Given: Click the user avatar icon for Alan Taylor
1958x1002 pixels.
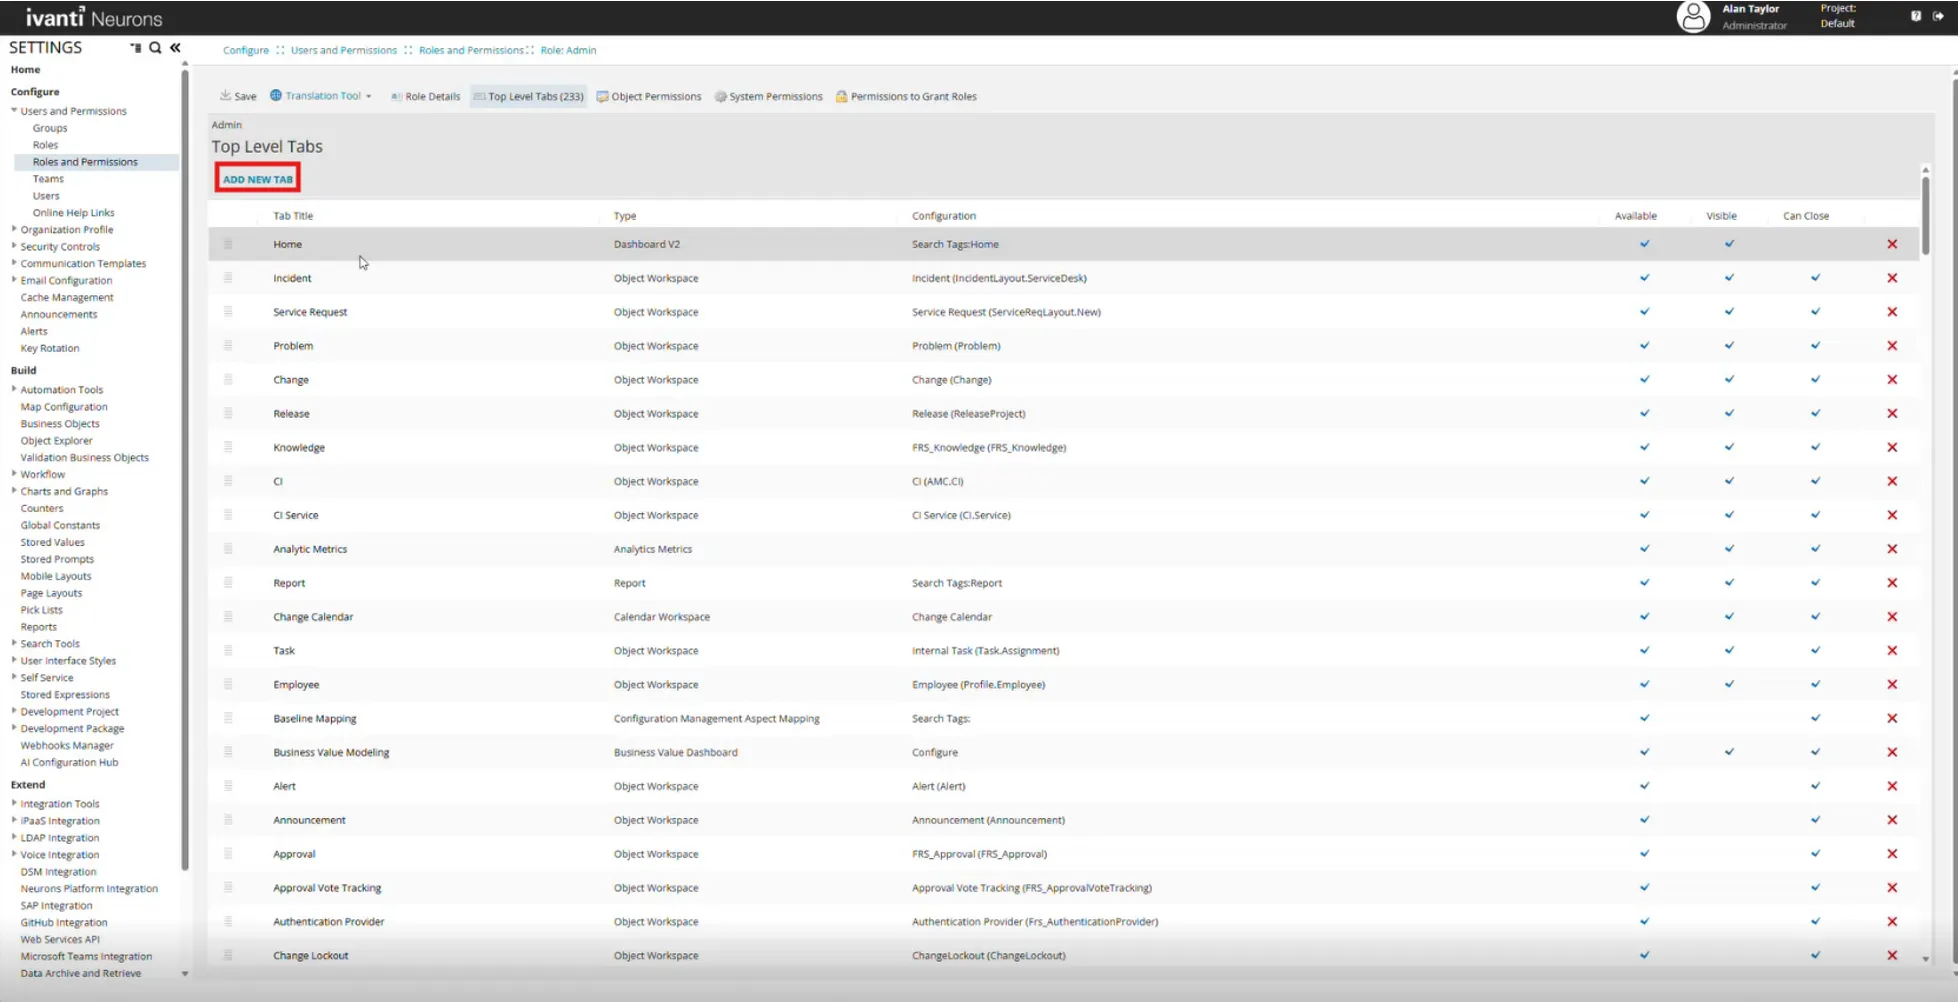Looking at the screenshot, I should pyautogui.click(x=1693, y=17).
